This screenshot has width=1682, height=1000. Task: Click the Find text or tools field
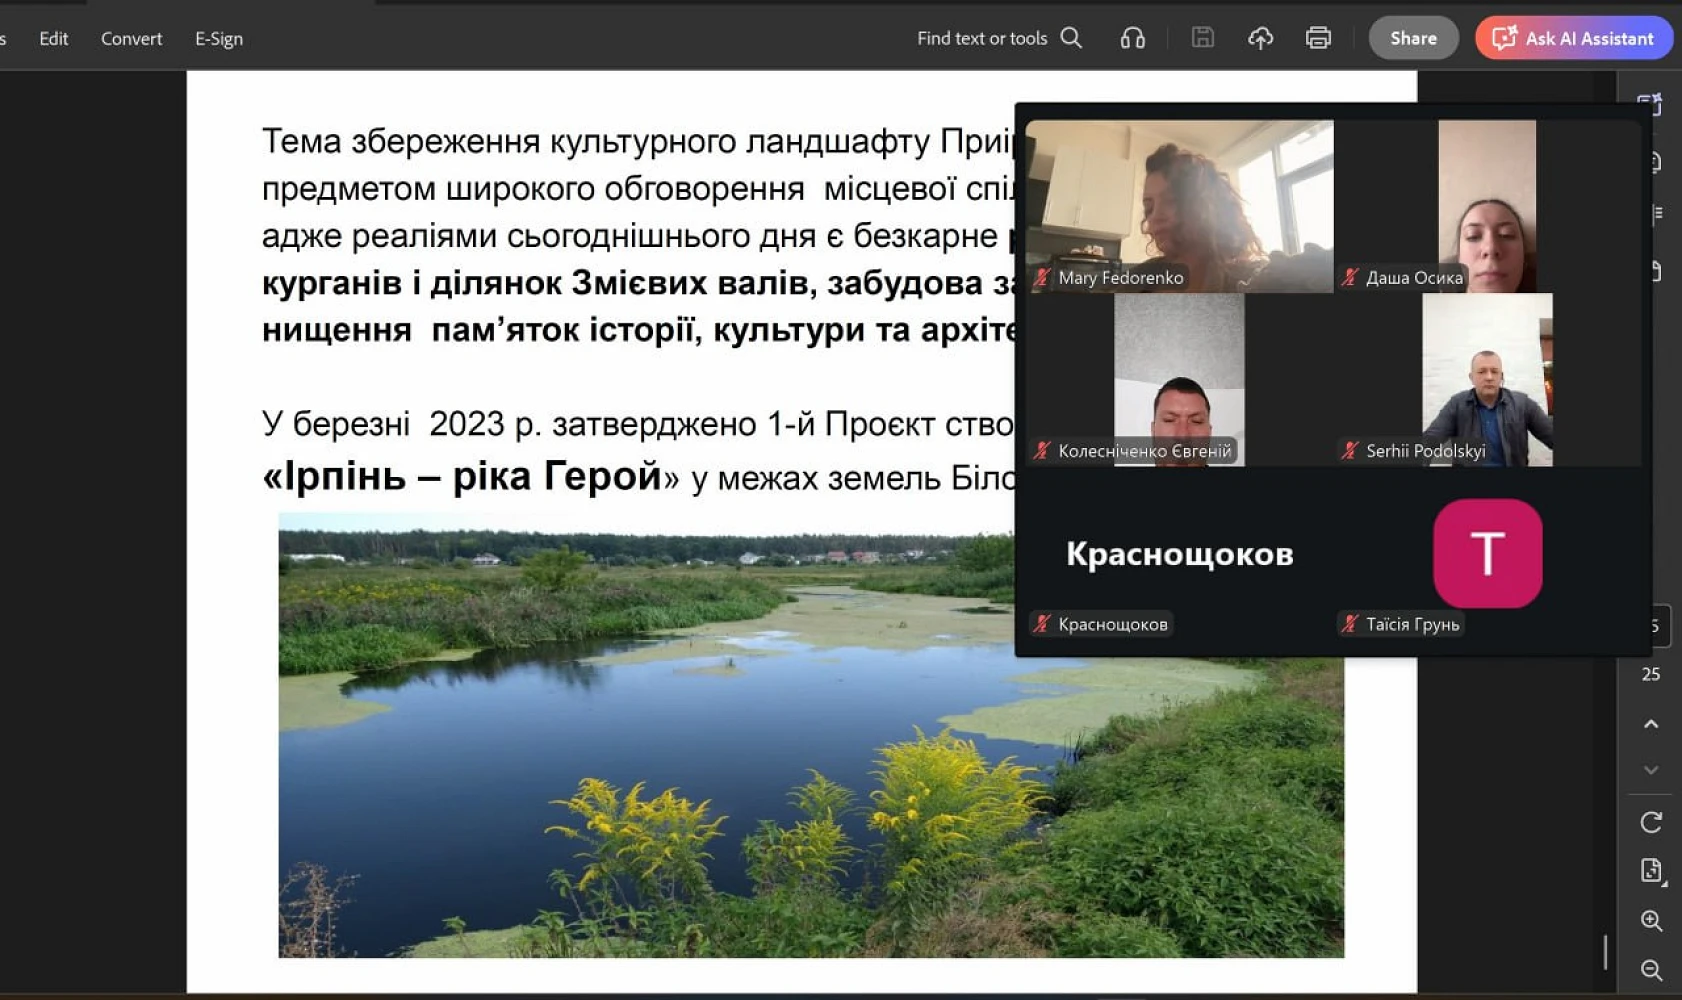[x=981, y=38]
